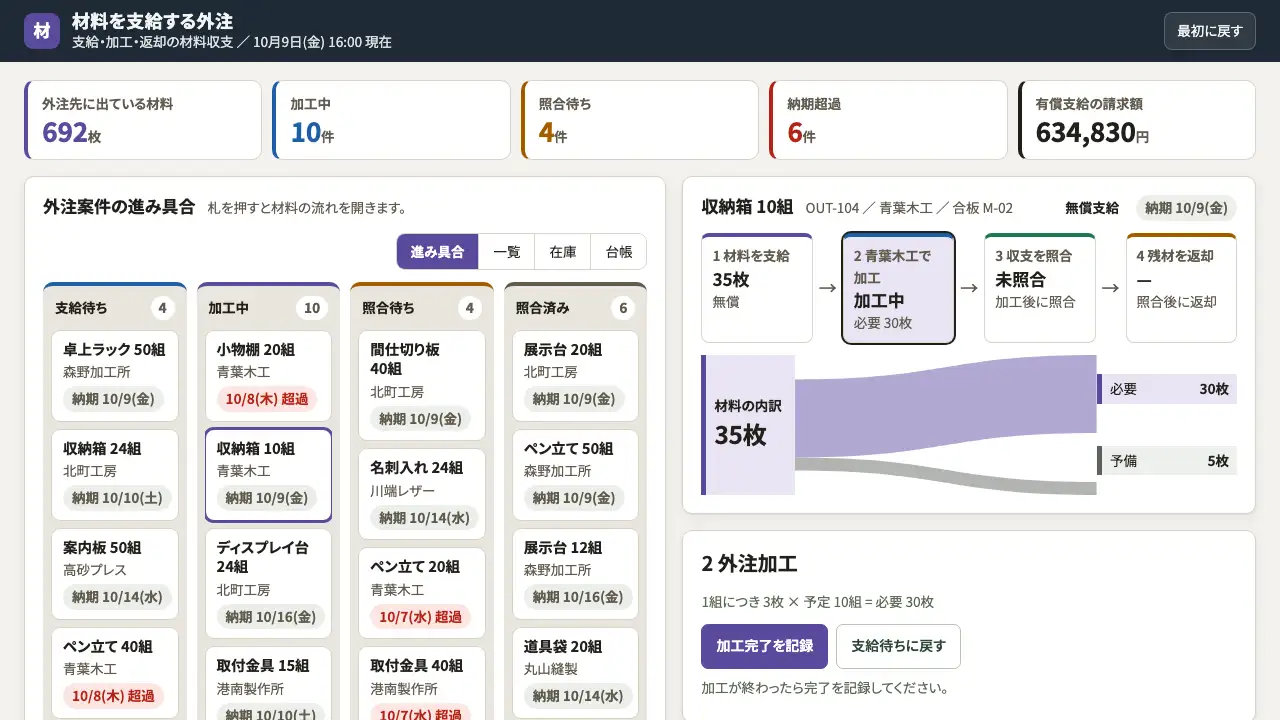Viewport: 1280px width, 720px height.
Task: Click the 予備 5枚 breakdown row
Action: (1167, 461)
